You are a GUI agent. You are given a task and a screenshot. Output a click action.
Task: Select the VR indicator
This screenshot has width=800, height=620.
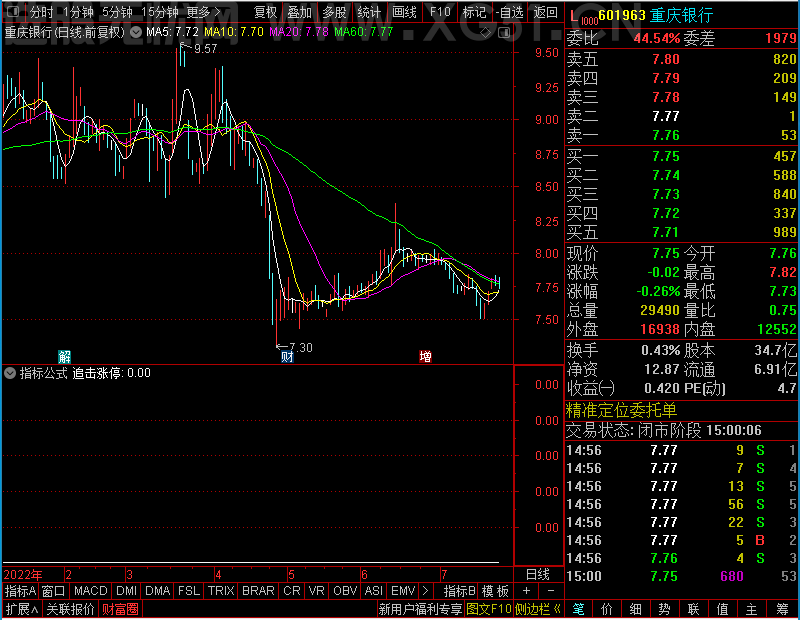pyautogui.click(x=316, y=591)
